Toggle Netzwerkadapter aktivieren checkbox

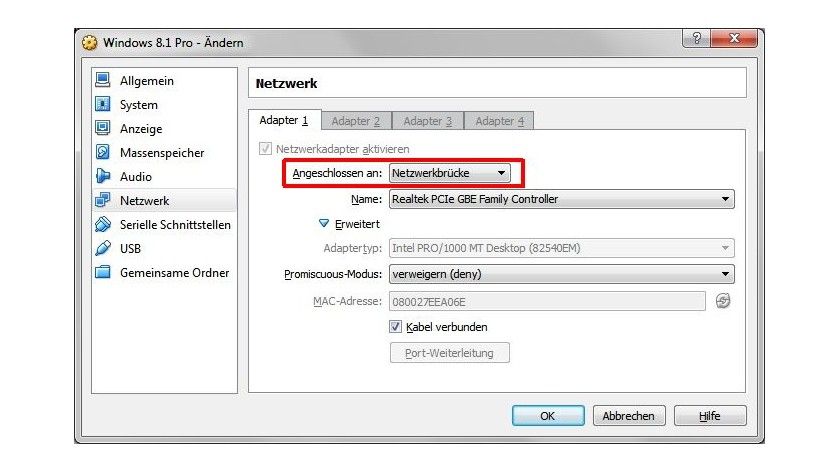pyautogui.click(x=265, y=148)
